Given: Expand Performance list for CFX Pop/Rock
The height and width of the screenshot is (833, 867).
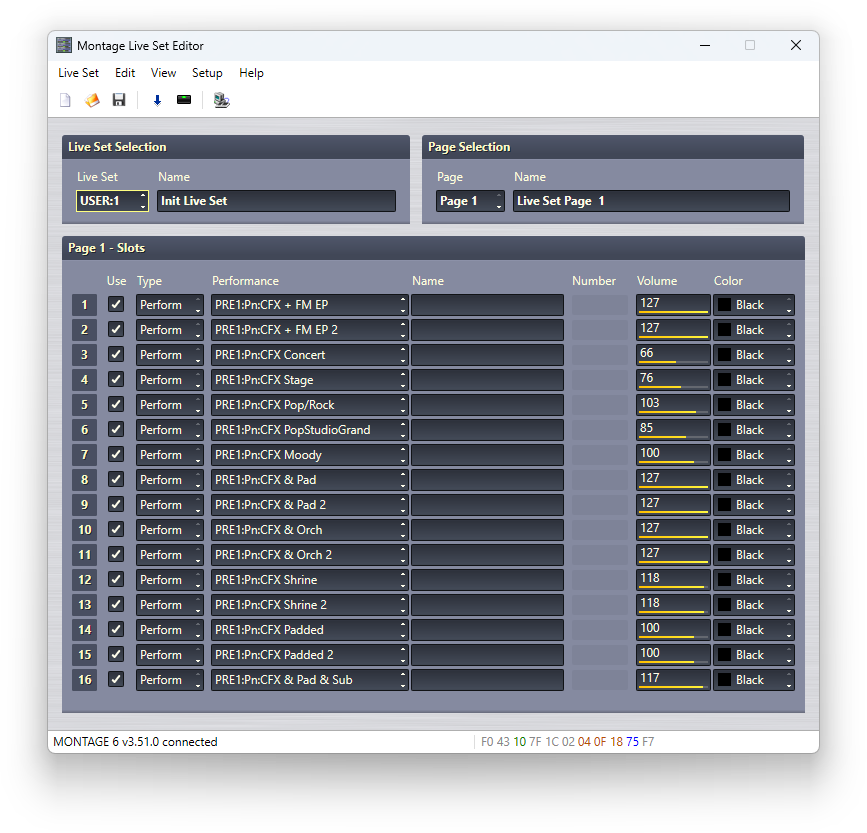Looking at the screenshot, I should click(x=309, y=405).
